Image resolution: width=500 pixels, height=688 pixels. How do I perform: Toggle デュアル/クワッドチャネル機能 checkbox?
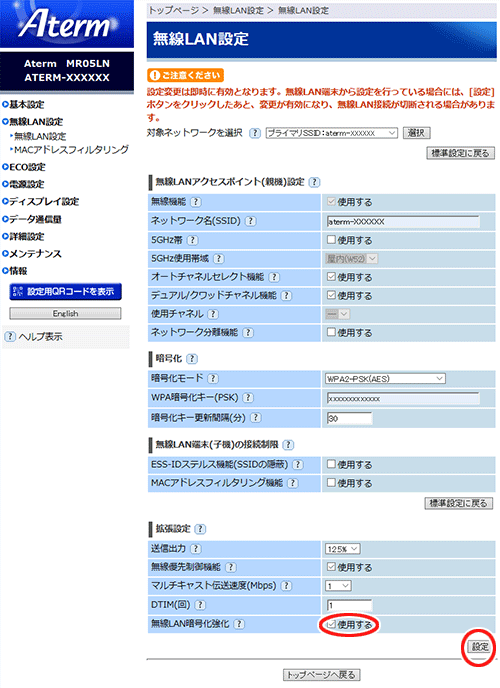tap(332, 295)
